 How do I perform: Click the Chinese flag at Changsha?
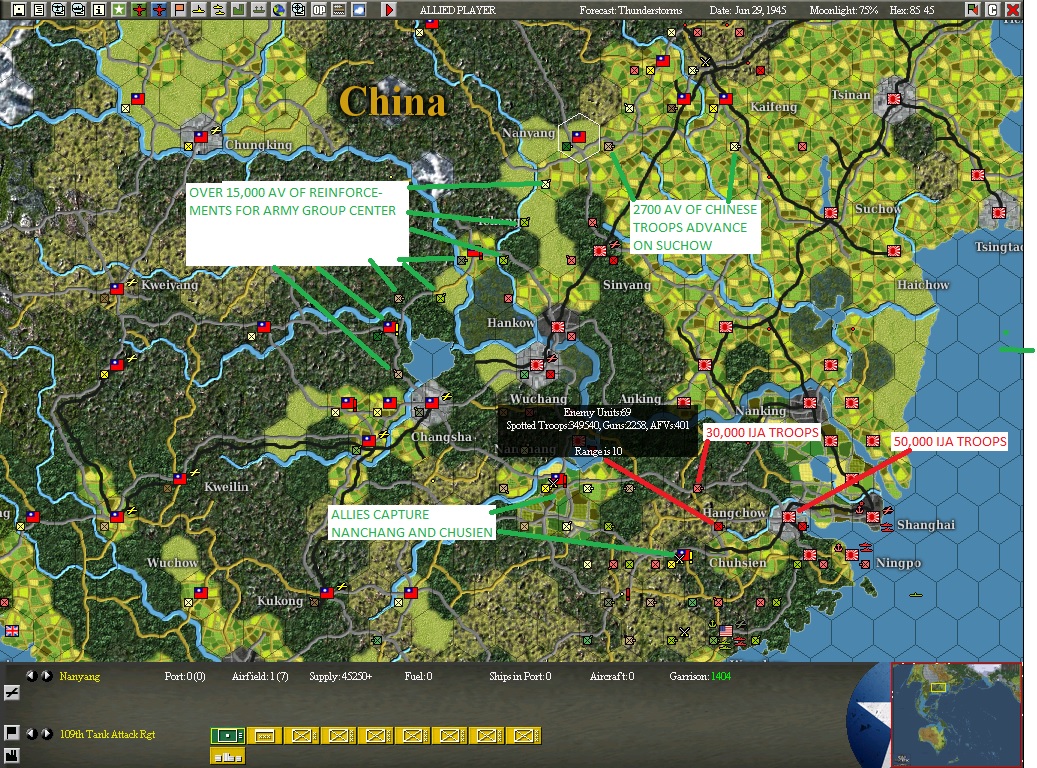[432, 402]
